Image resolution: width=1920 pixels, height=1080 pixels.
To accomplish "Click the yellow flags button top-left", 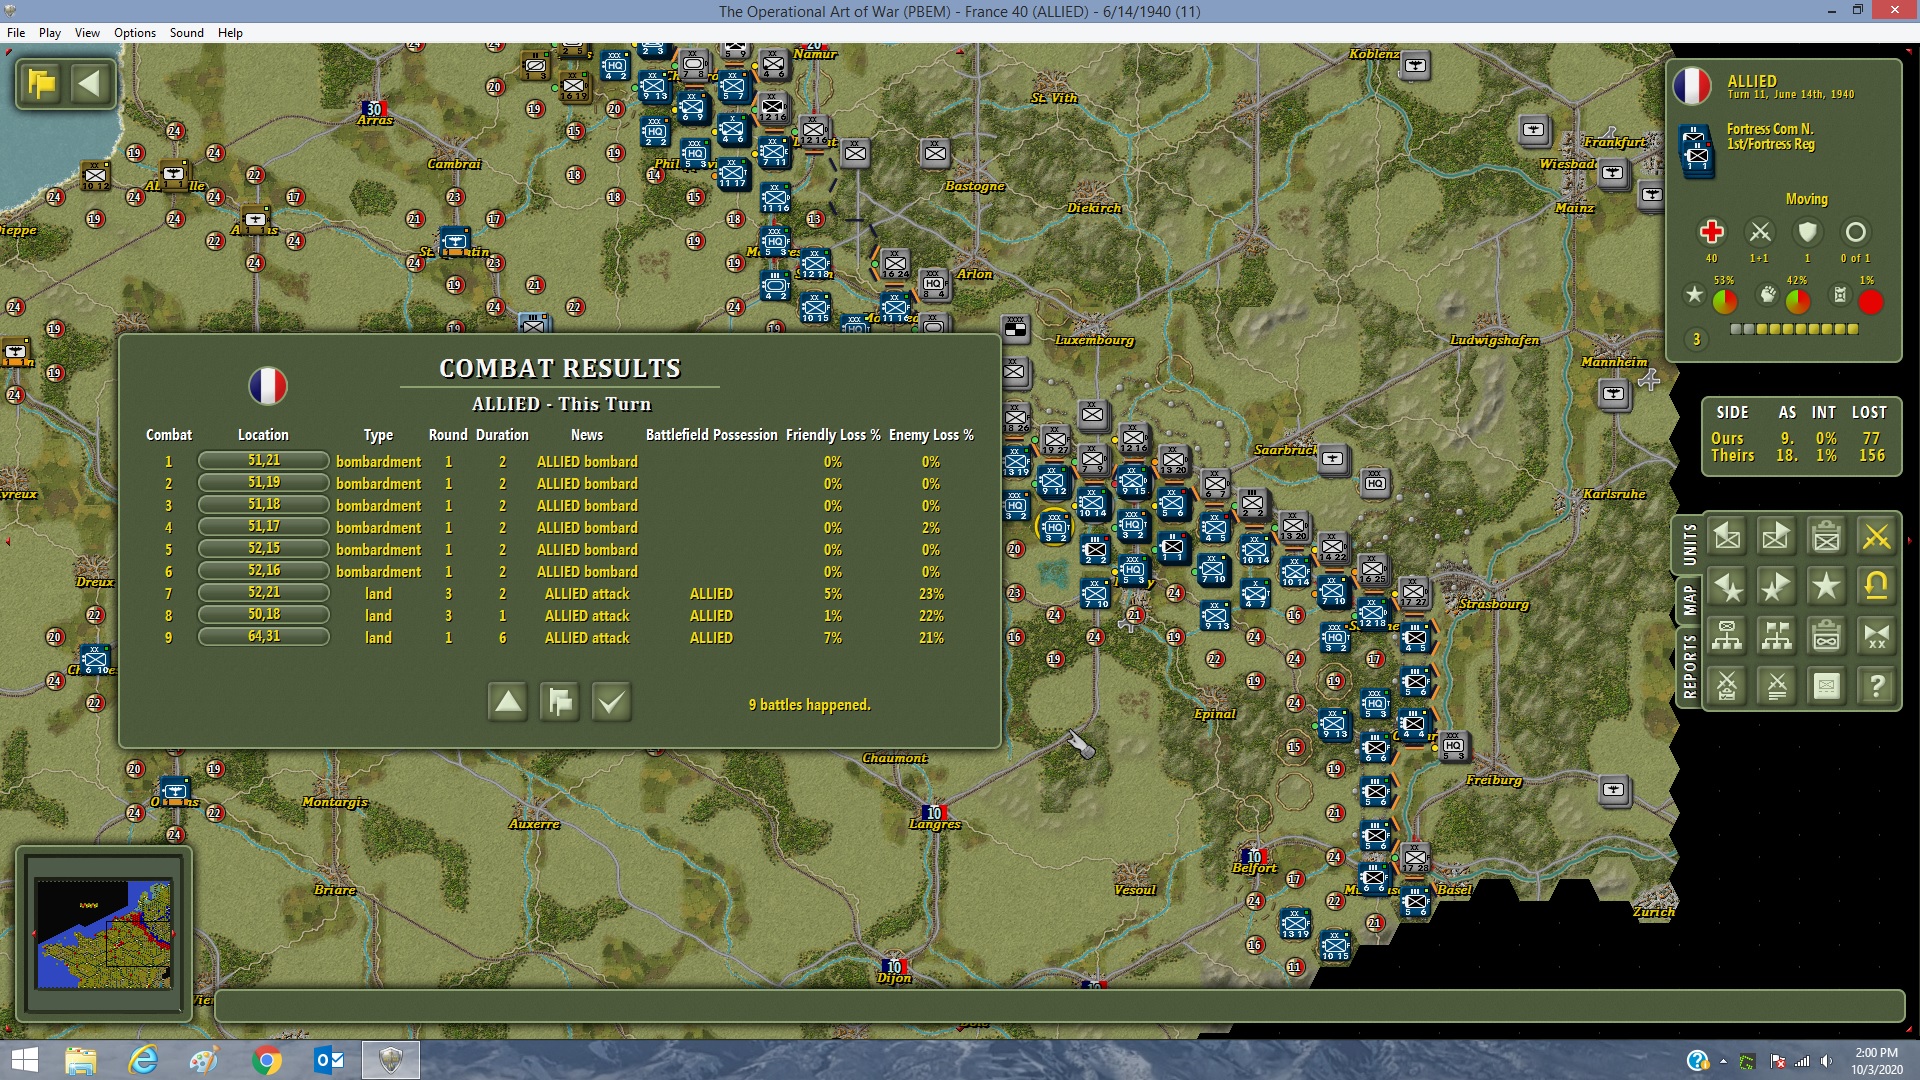I will point(42,84).
